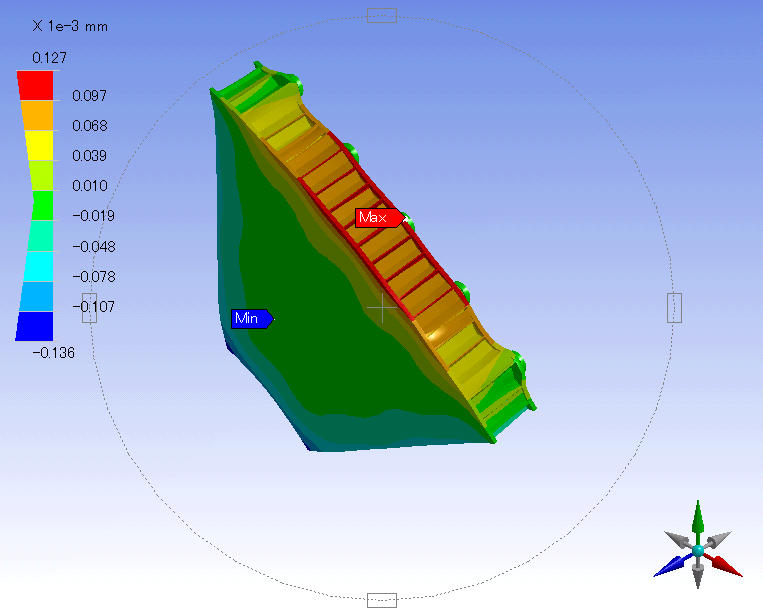Click the legend value 0.097

[x=89, y=96]
